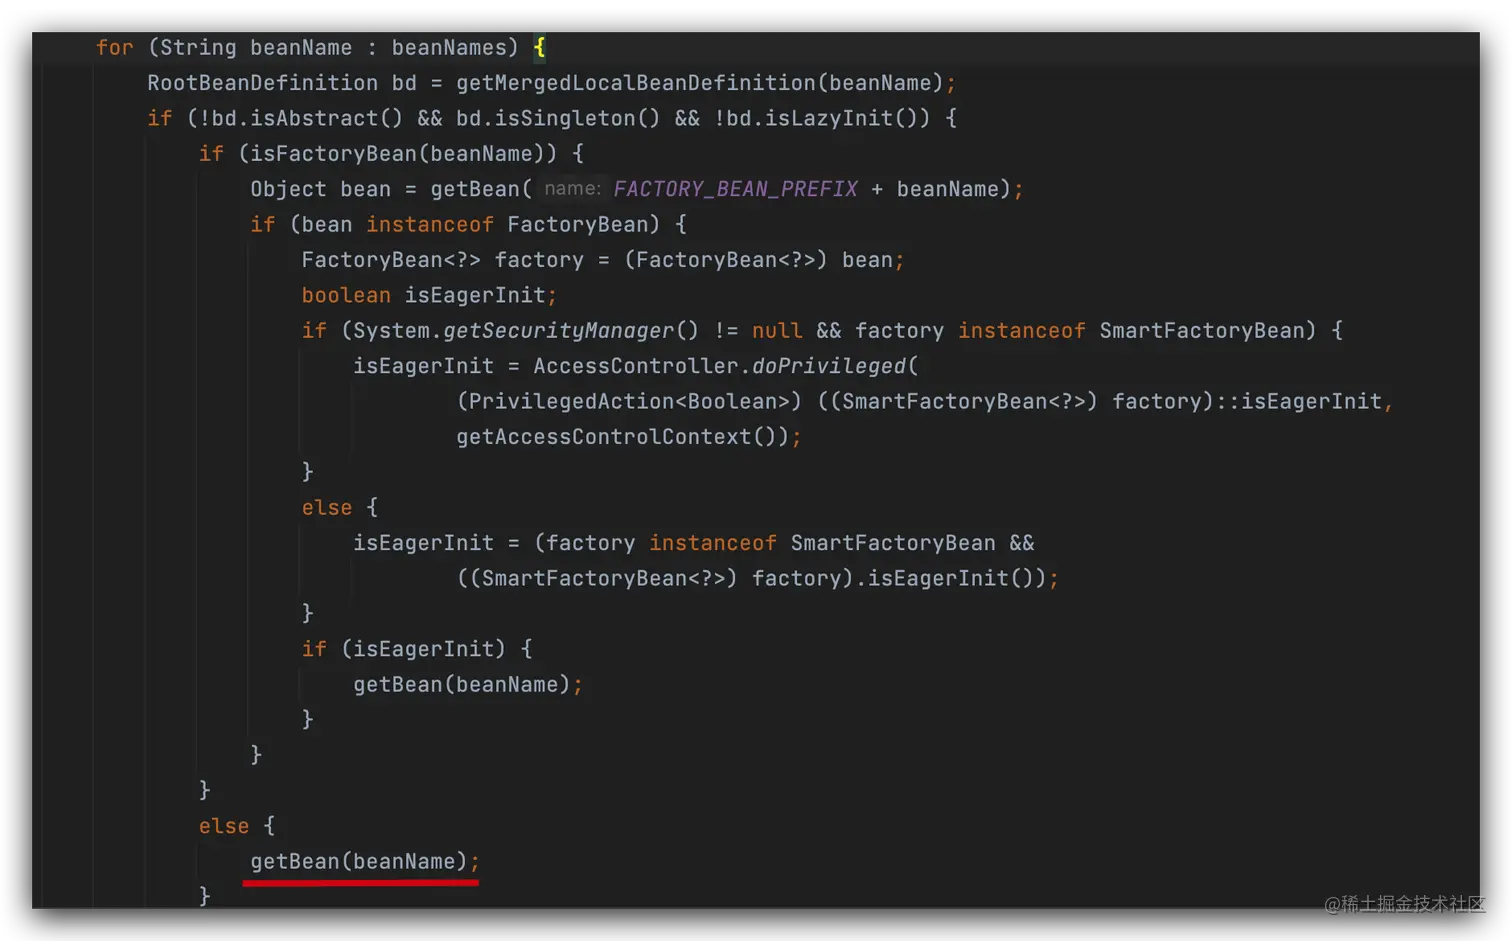This screenshot has height=941, width=1512.
Task: Click the '(FactoryBean<?>) bean' cast expression
Action: [x=759, y=260]
